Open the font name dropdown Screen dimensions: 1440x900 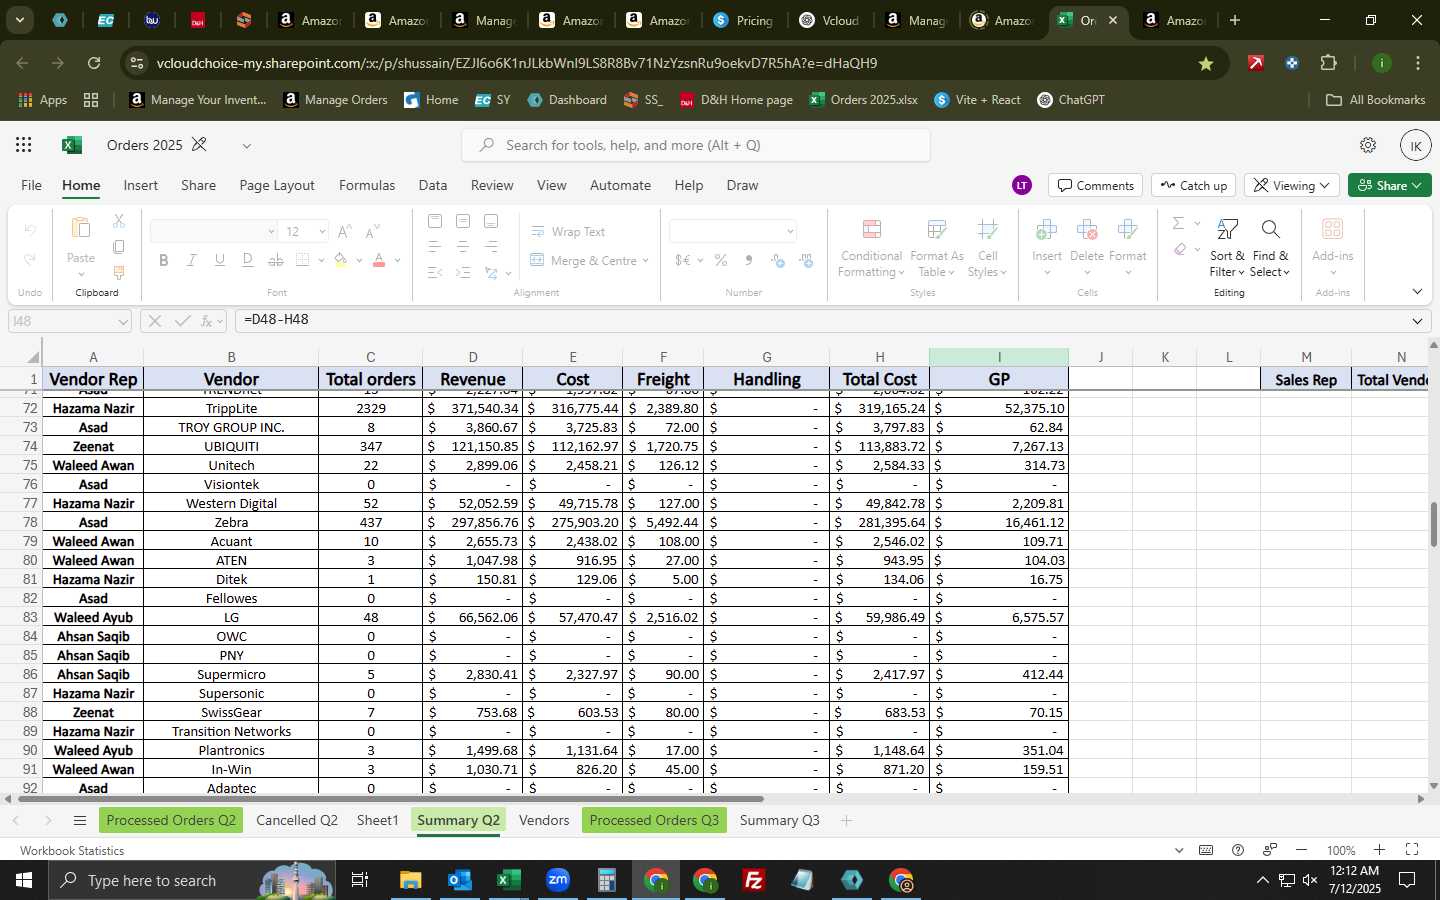click(x=270, y=232)
